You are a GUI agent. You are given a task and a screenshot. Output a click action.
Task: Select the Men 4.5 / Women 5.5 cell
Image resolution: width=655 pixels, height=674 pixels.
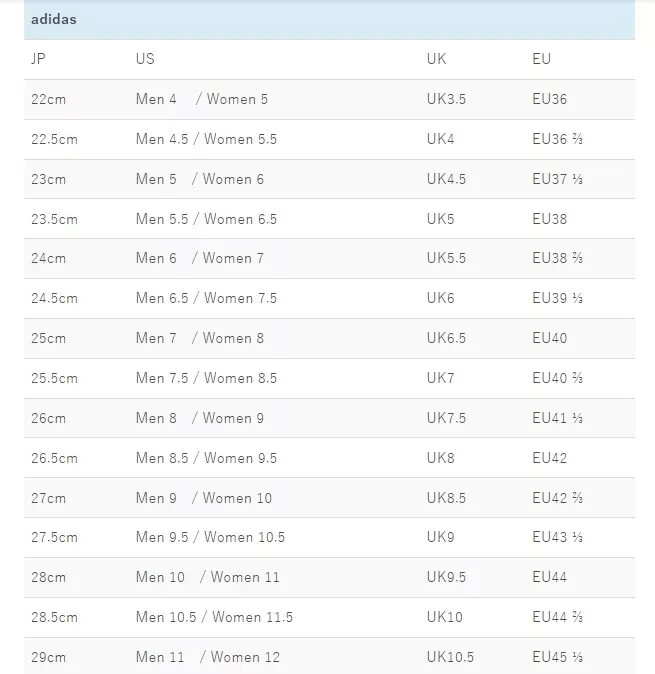click(x=206, y=139)
